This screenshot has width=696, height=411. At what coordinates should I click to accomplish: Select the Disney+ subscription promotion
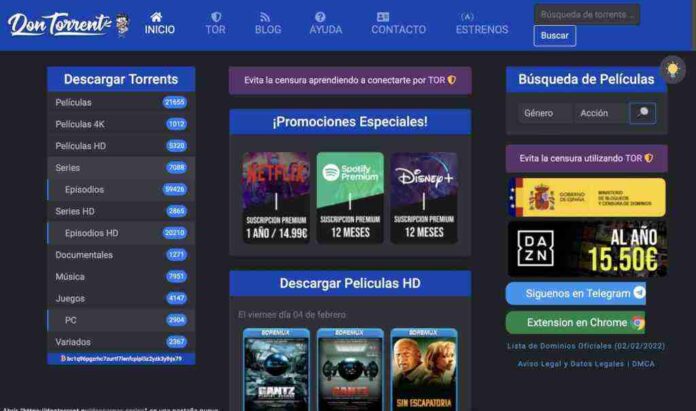point(423,197)
